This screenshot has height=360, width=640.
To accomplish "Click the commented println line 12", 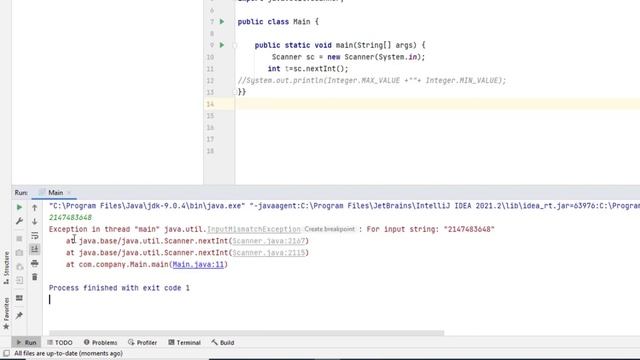I will coord(372,80).
